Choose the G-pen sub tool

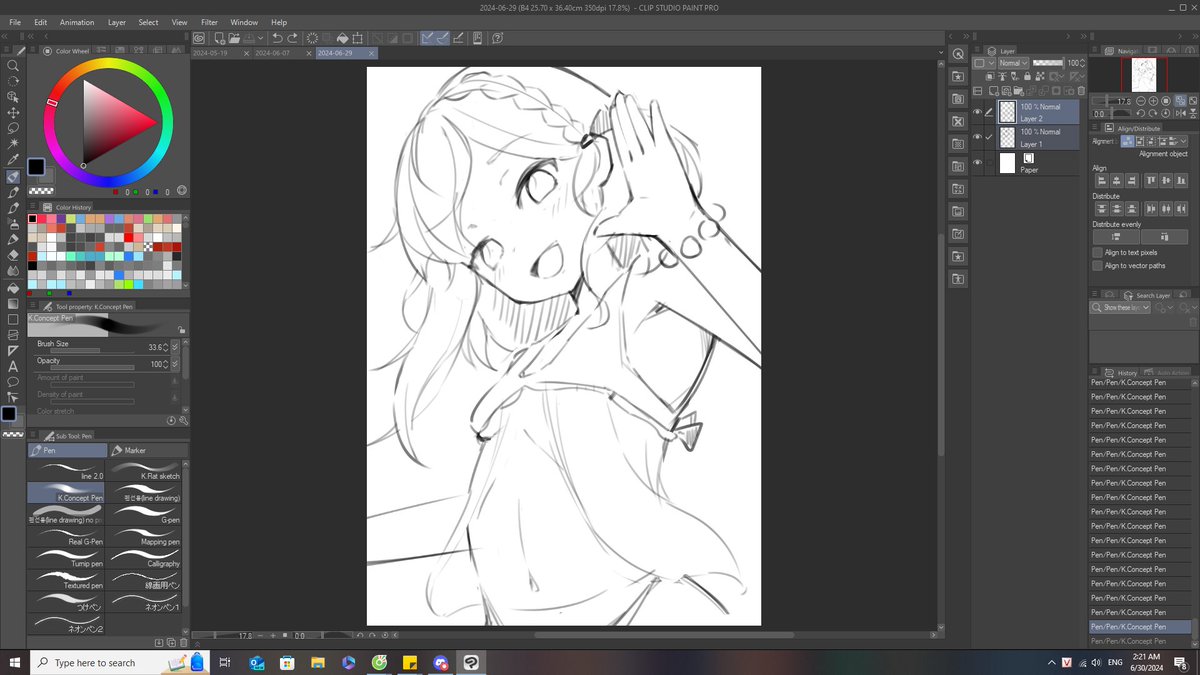[x=147, y=514]
